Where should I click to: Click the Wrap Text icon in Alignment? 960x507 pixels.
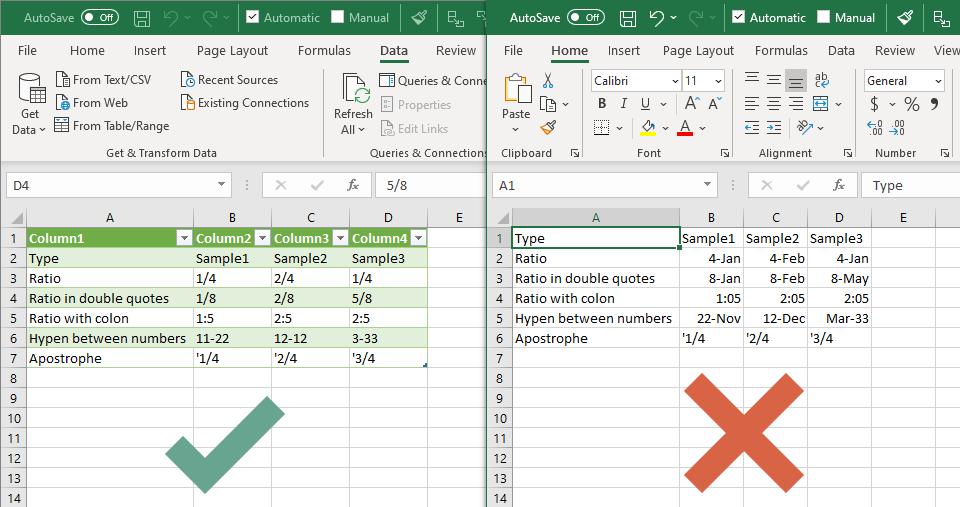point(821,81)
